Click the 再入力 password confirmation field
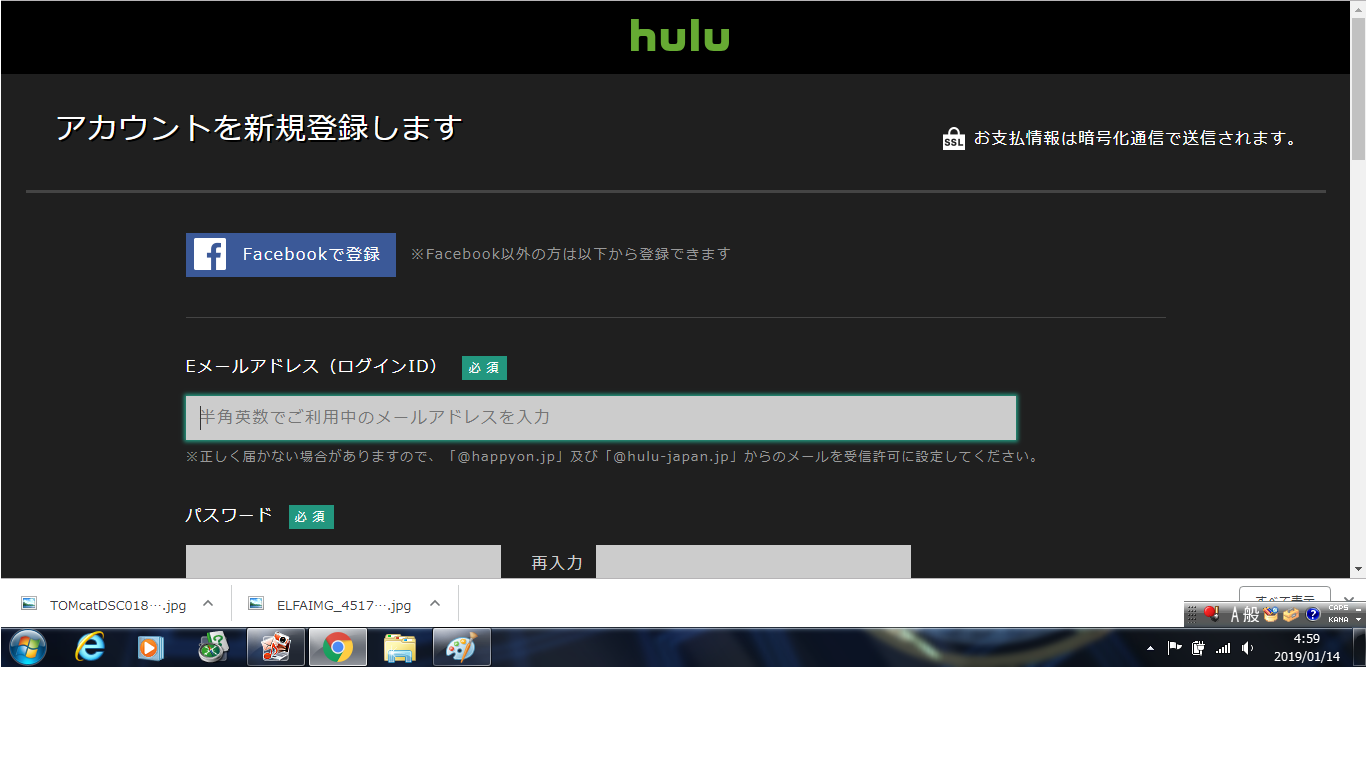 click(x=753, y=562)
